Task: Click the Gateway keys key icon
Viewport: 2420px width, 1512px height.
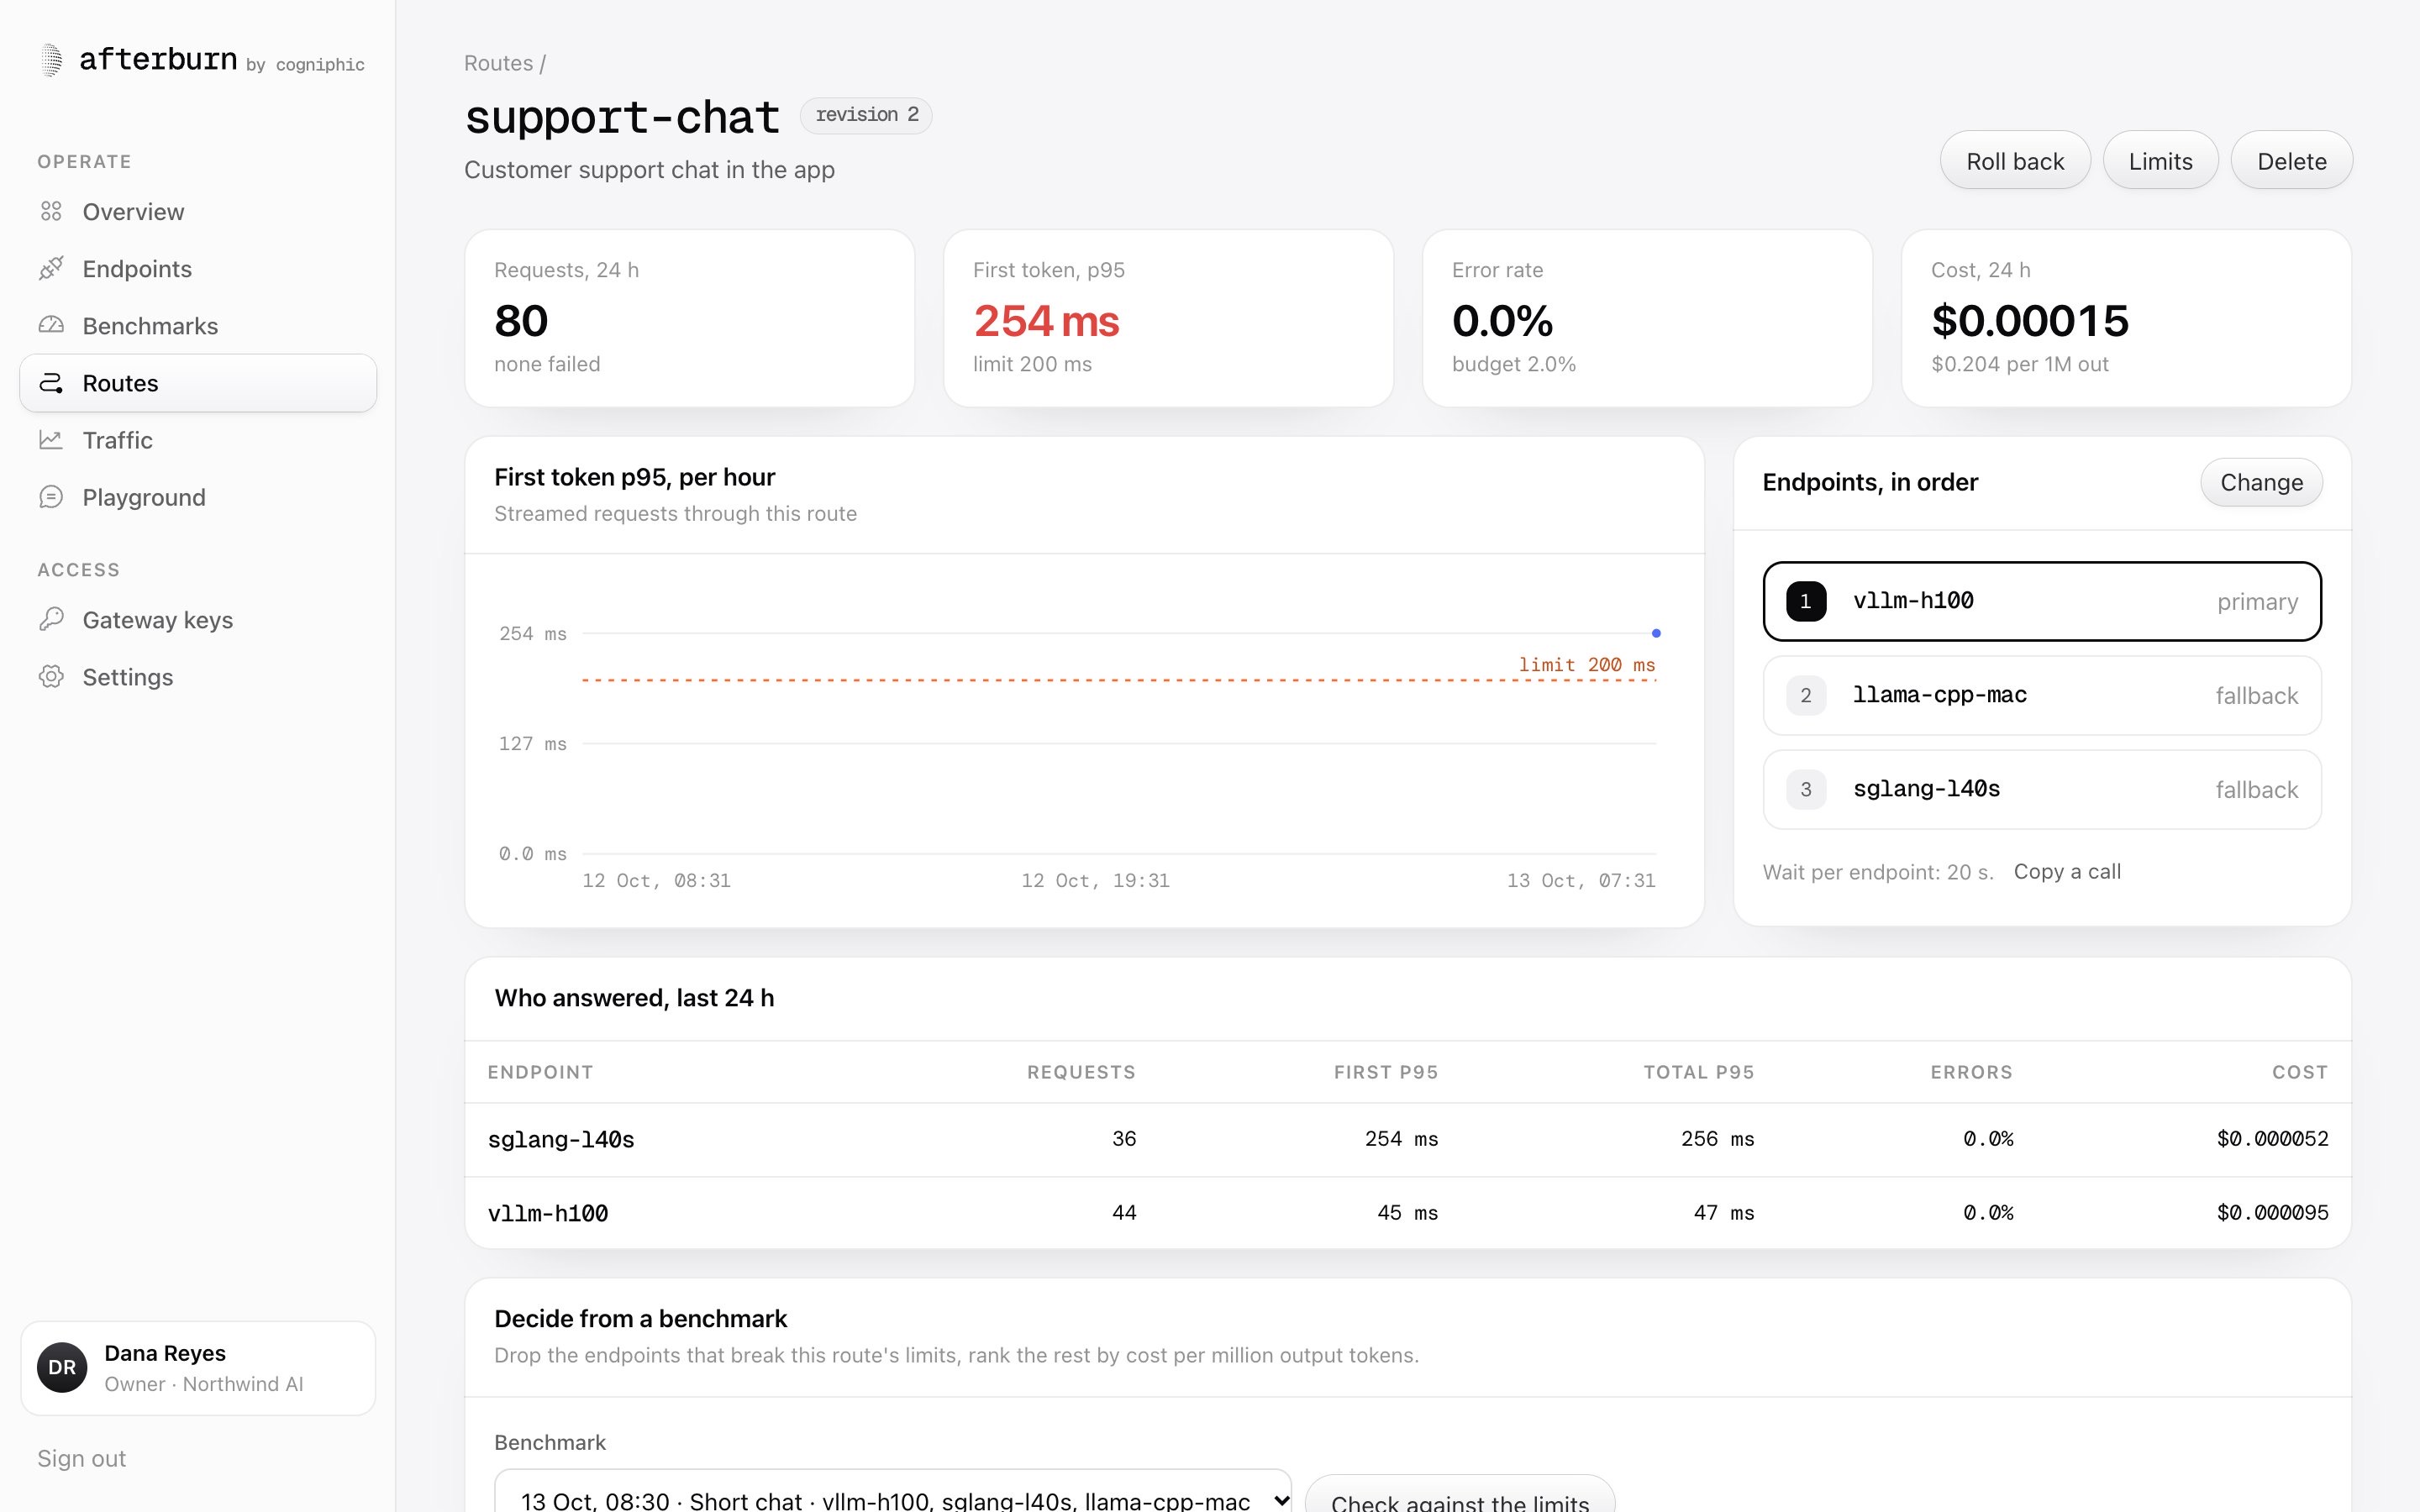Action: pos(51,620)
